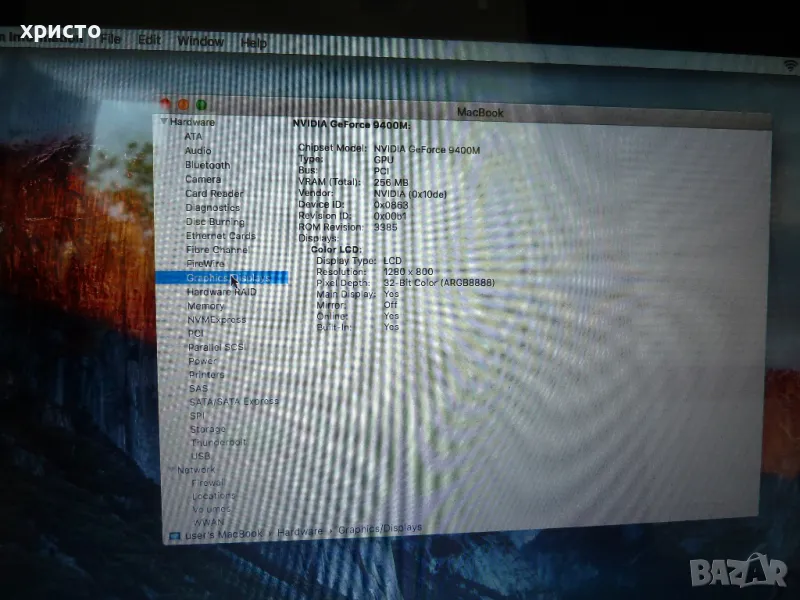
Task: Select Fibre Channel in the sidebar
Action: [x=217, y=249]
